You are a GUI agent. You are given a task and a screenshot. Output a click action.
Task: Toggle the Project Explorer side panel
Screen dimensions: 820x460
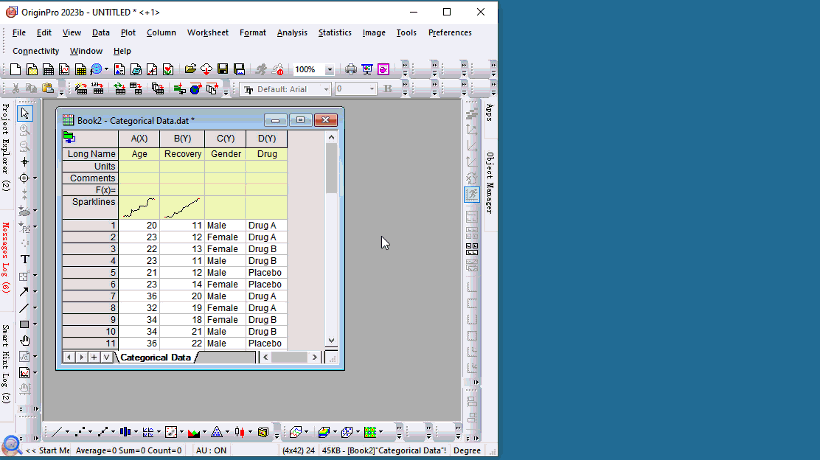point(6,147)
